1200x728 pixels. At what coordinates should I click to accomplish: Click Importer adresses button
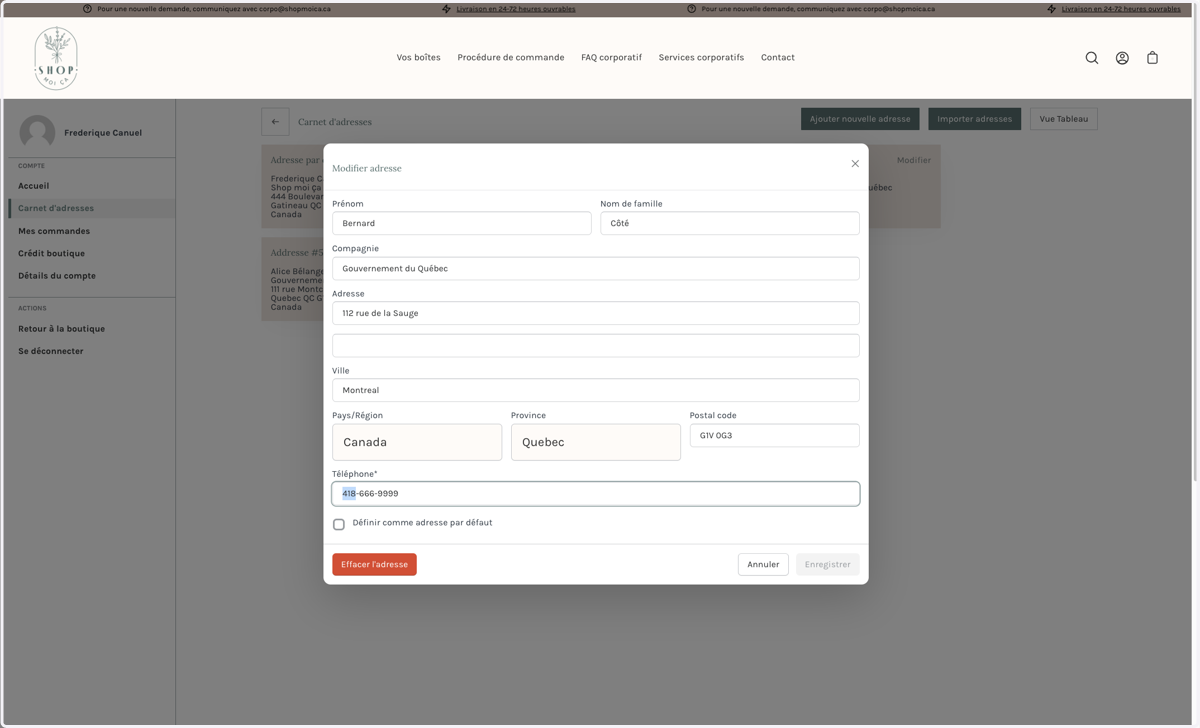[975, 119]
